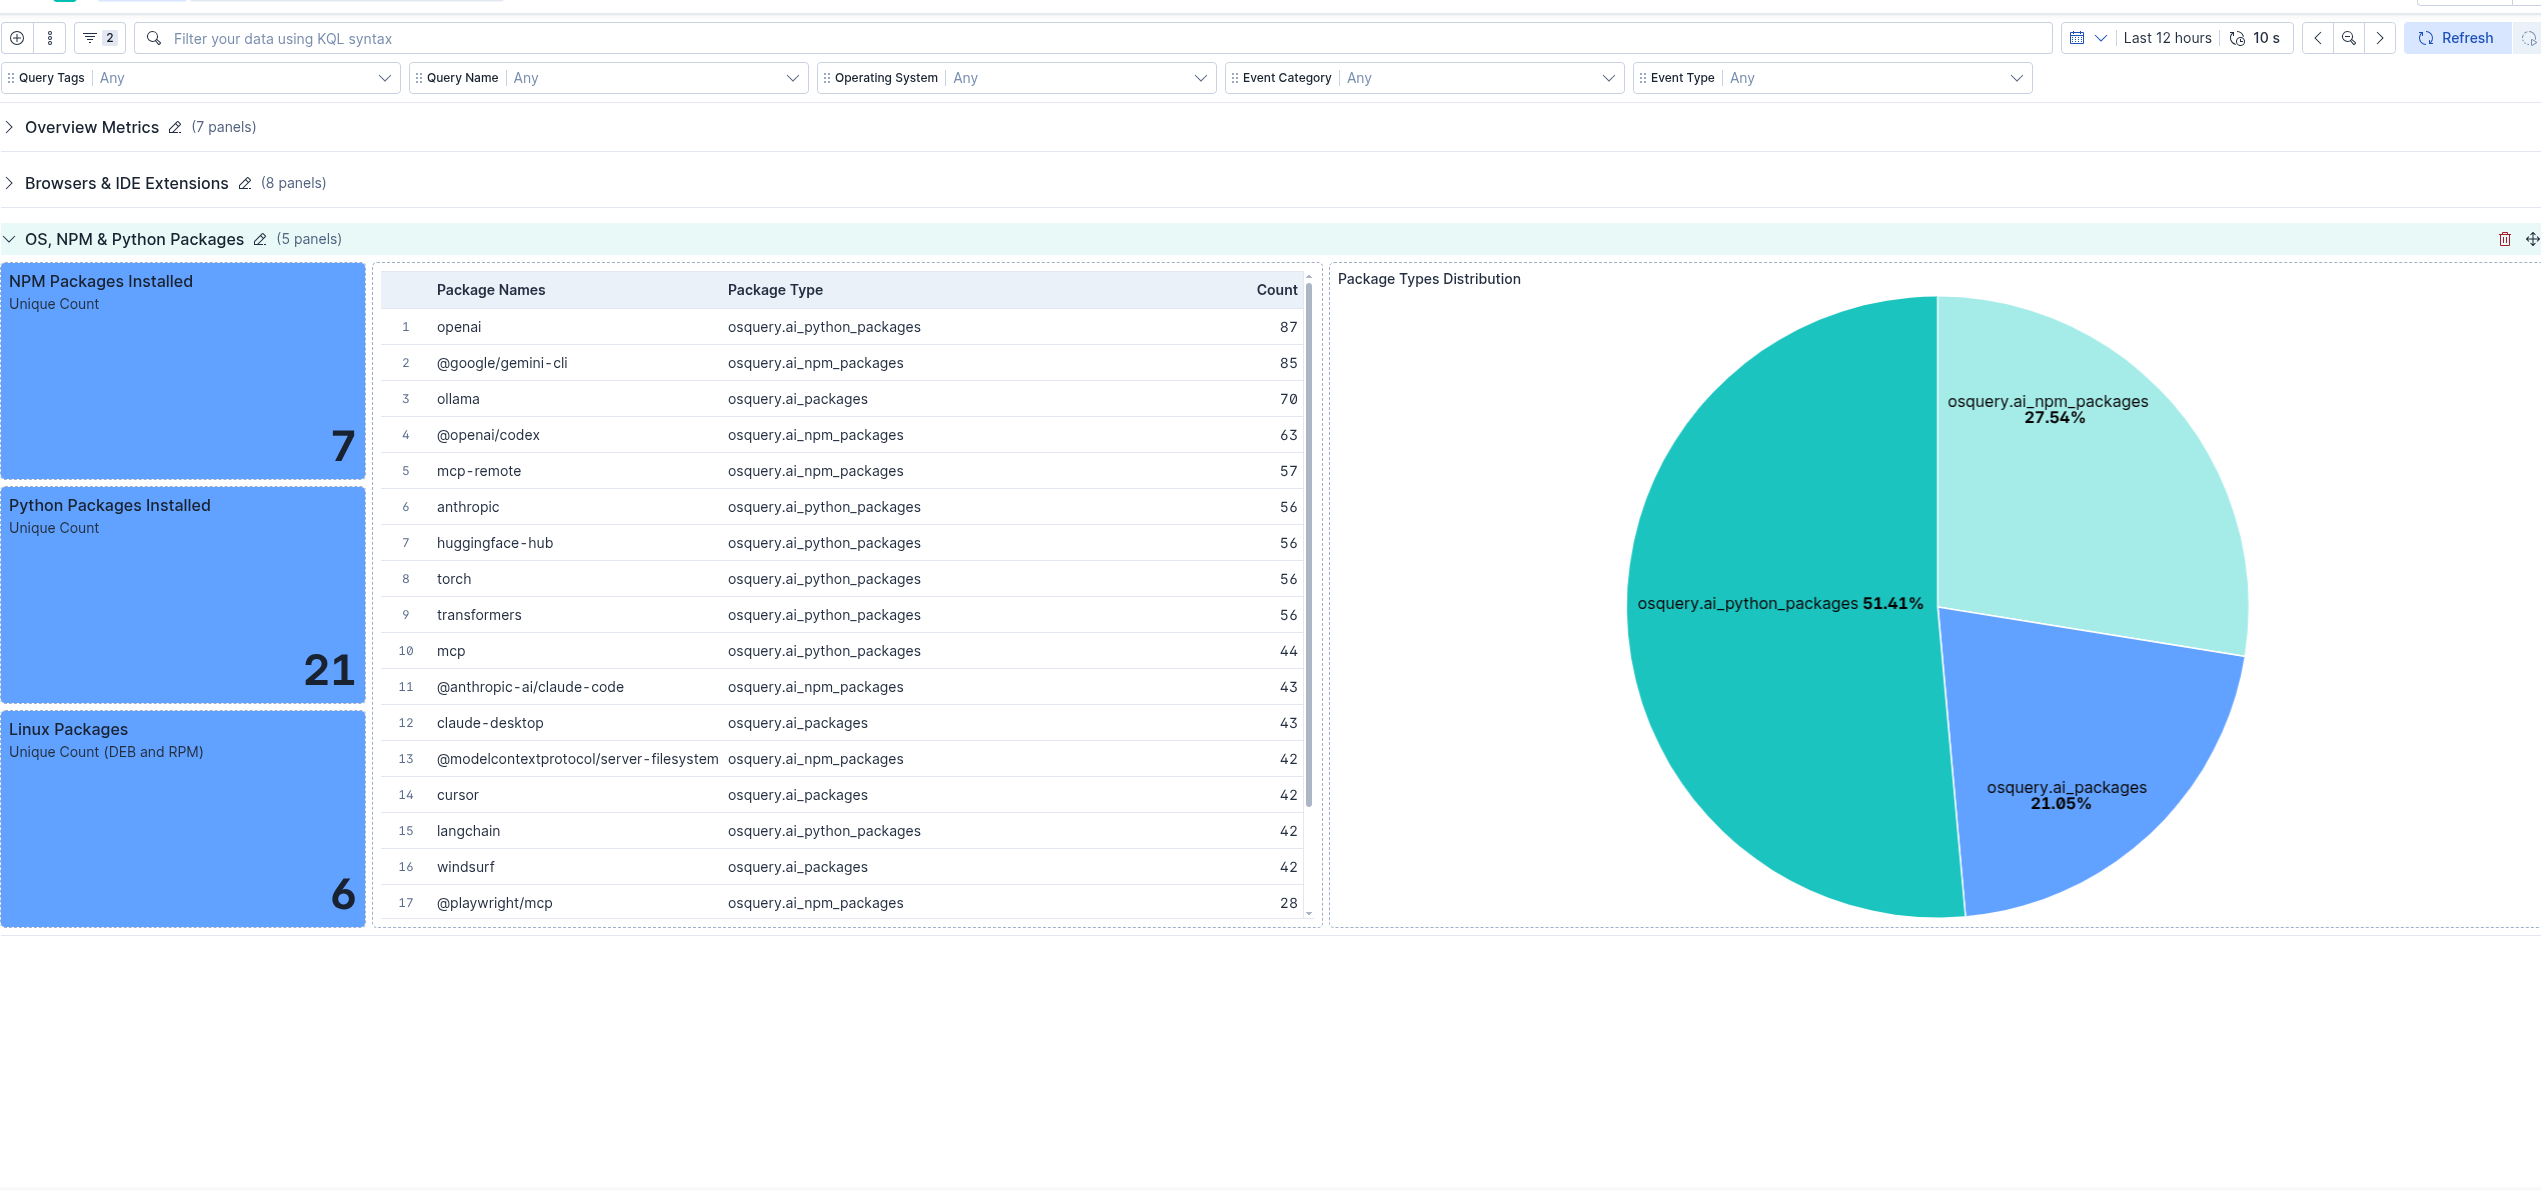This screenshot has height=1190, width=2541.
Task: Grab the Query Tags control drag handle
Action: pos(11,78)
